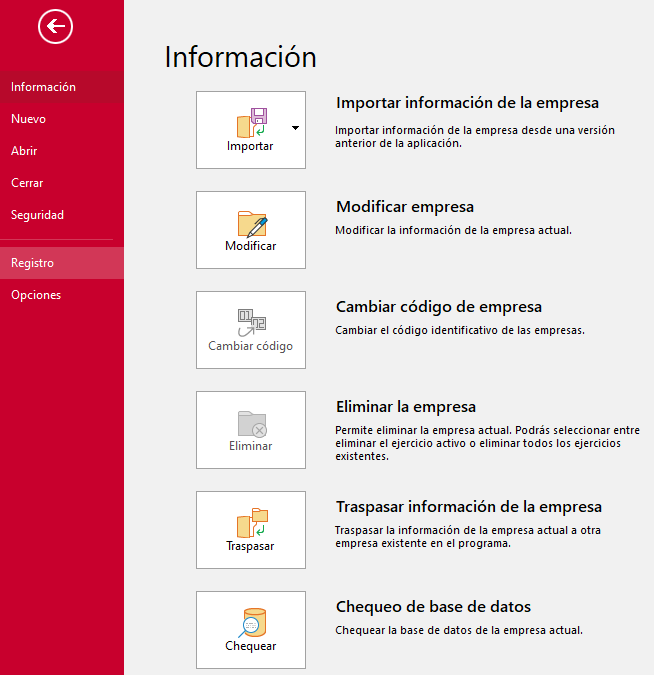
Task: Click the 'Modificar empresa' heading text
Action: tap(405, 207)
